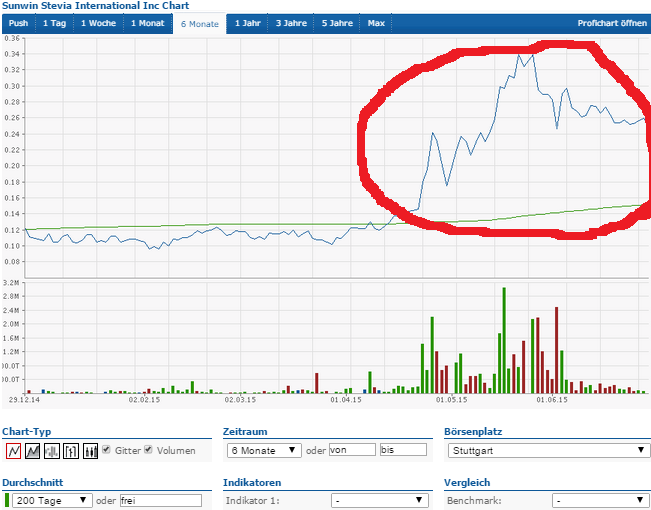This screenshot has width=651, height=510.
Task: Click the 01.05.15 date label
Action: 451,400
